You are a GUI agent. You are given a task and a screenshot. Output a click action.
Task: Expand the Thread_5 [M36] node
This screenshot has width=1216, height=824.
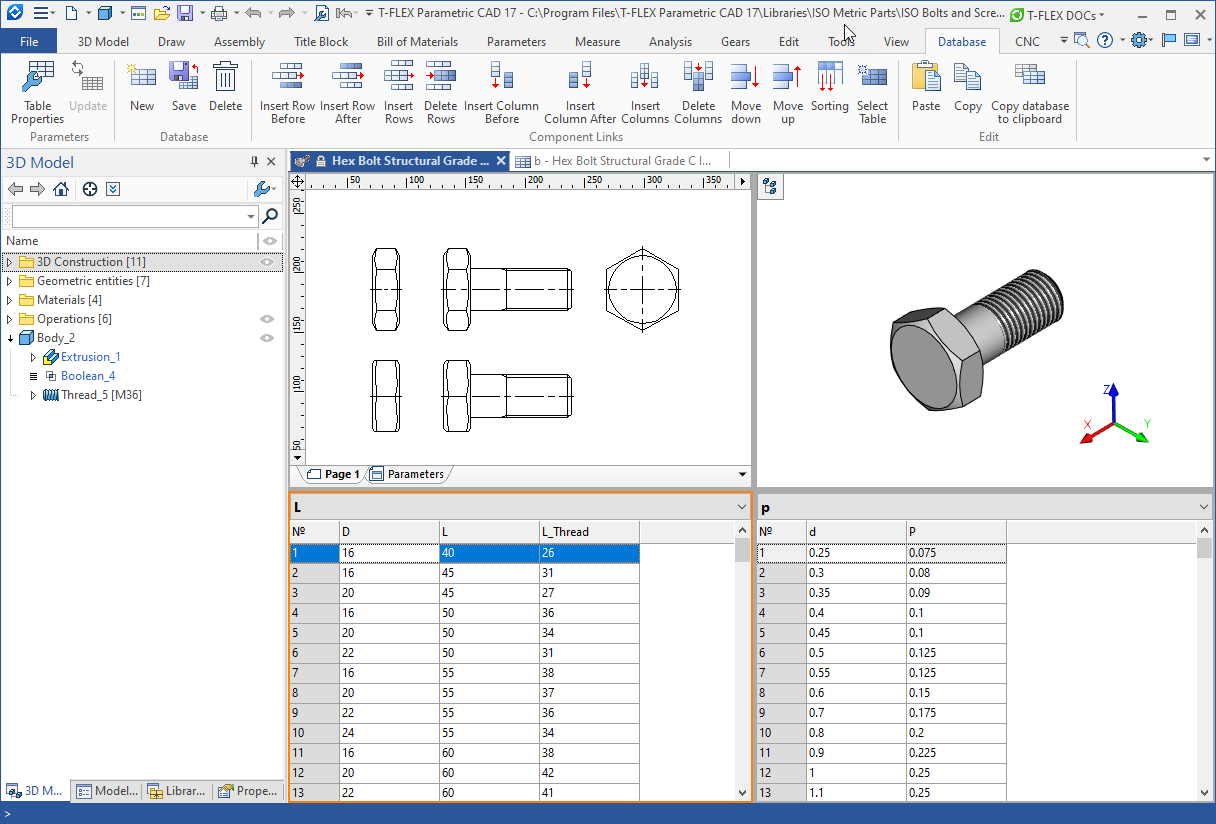pyautogui.click(x=33, y=395)
